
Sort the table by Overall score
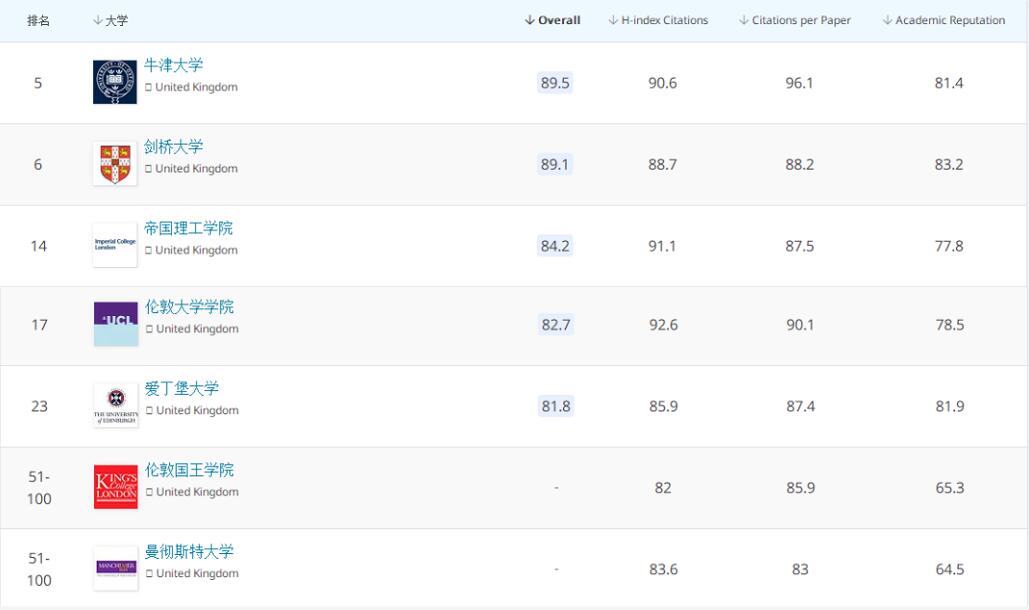(553, 21)
